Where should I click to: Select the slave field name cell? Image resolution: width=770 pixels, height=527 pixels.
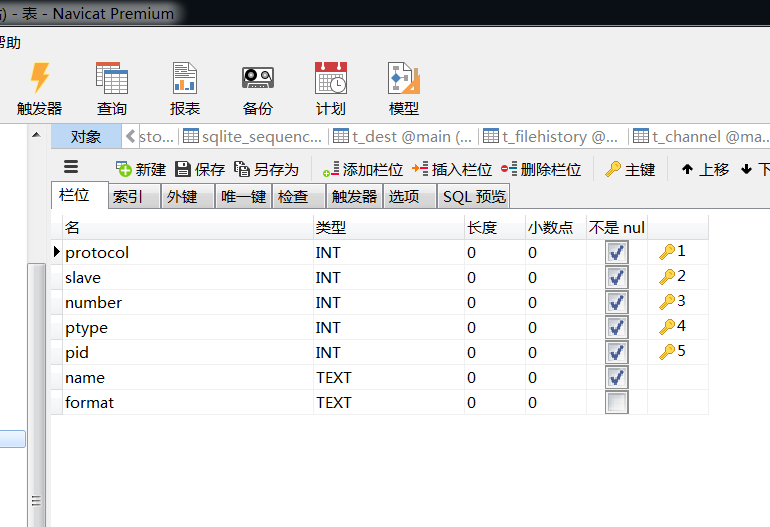188,277
